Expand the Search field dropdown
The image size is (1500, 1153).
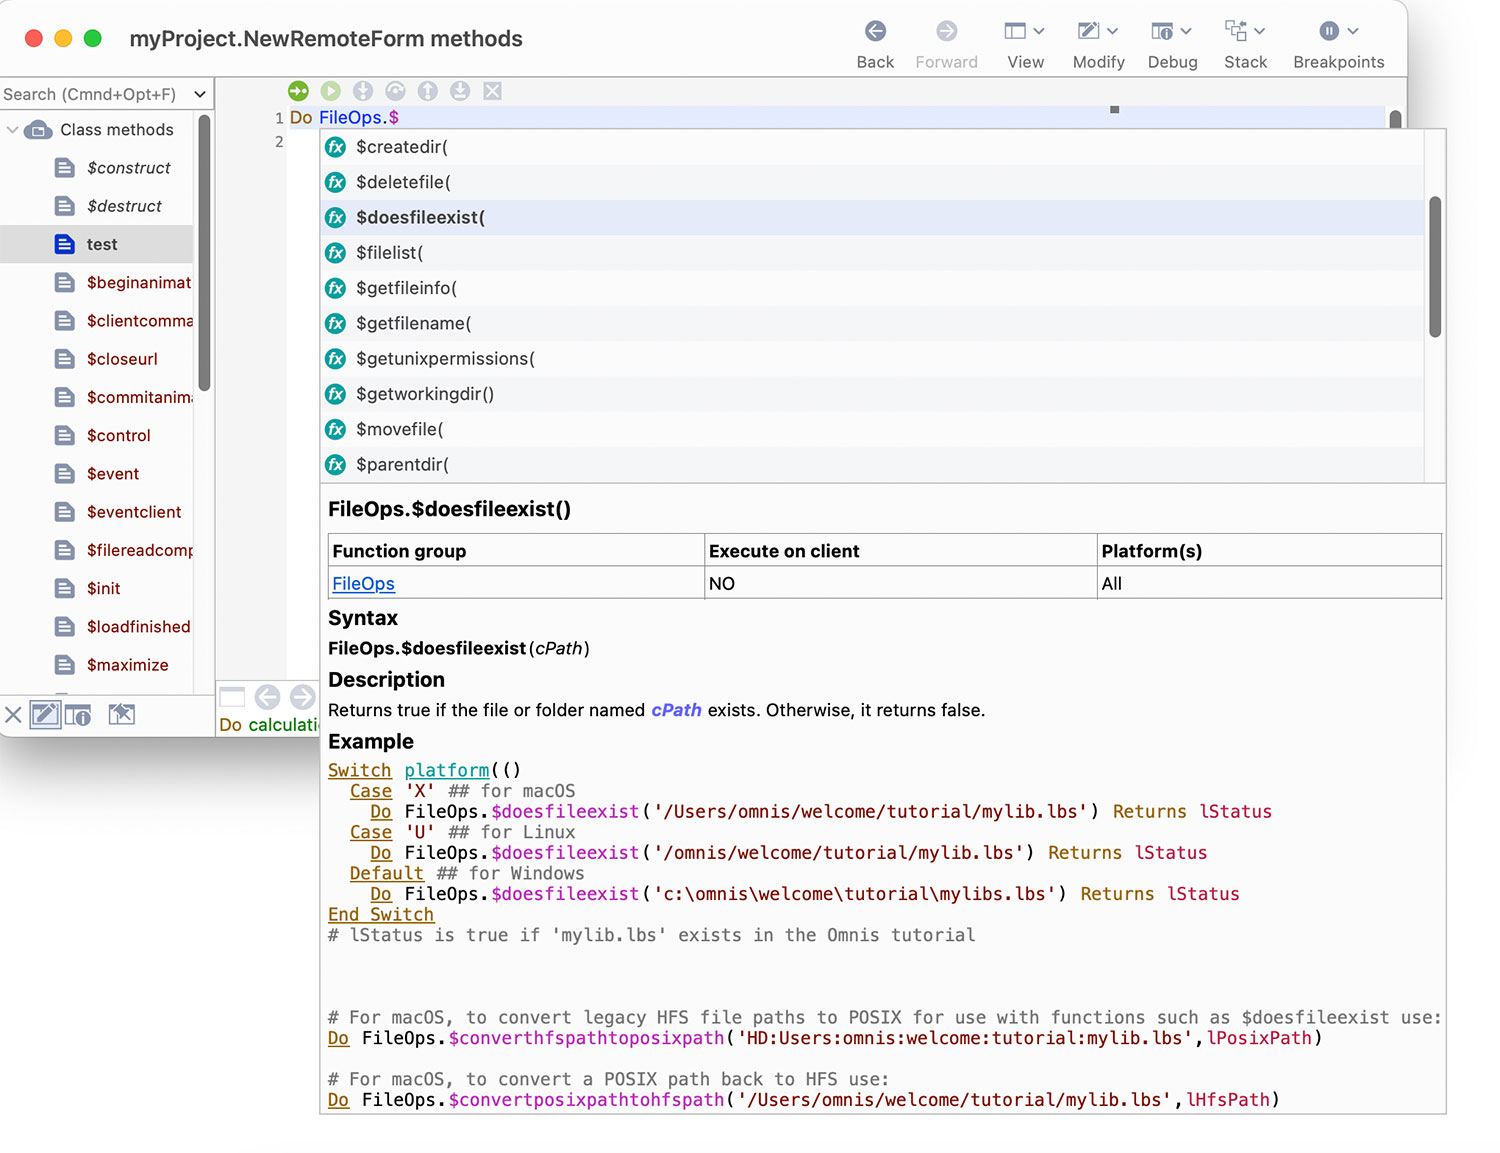click(202, 93)
